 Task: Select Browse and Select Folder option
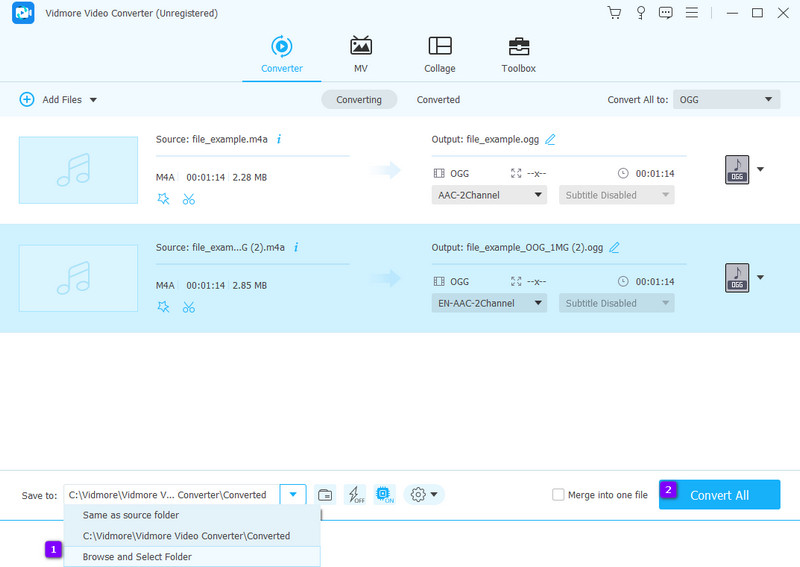[x=137, y=556]
